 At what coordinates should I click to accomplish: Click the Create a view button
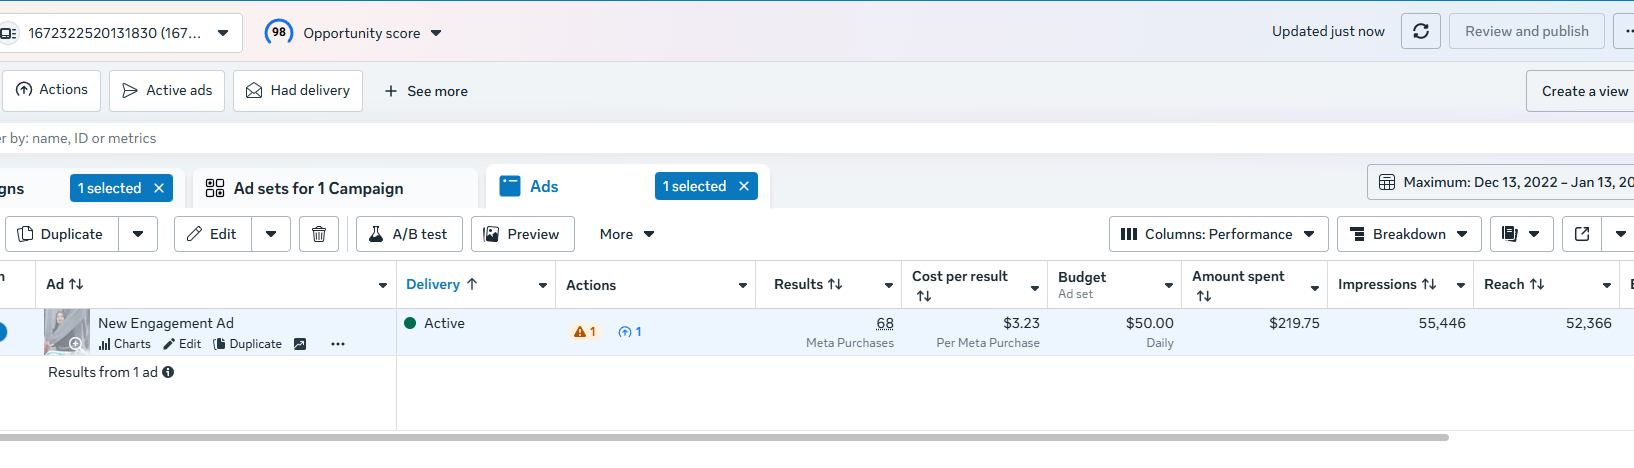[x=1584, y=91]
